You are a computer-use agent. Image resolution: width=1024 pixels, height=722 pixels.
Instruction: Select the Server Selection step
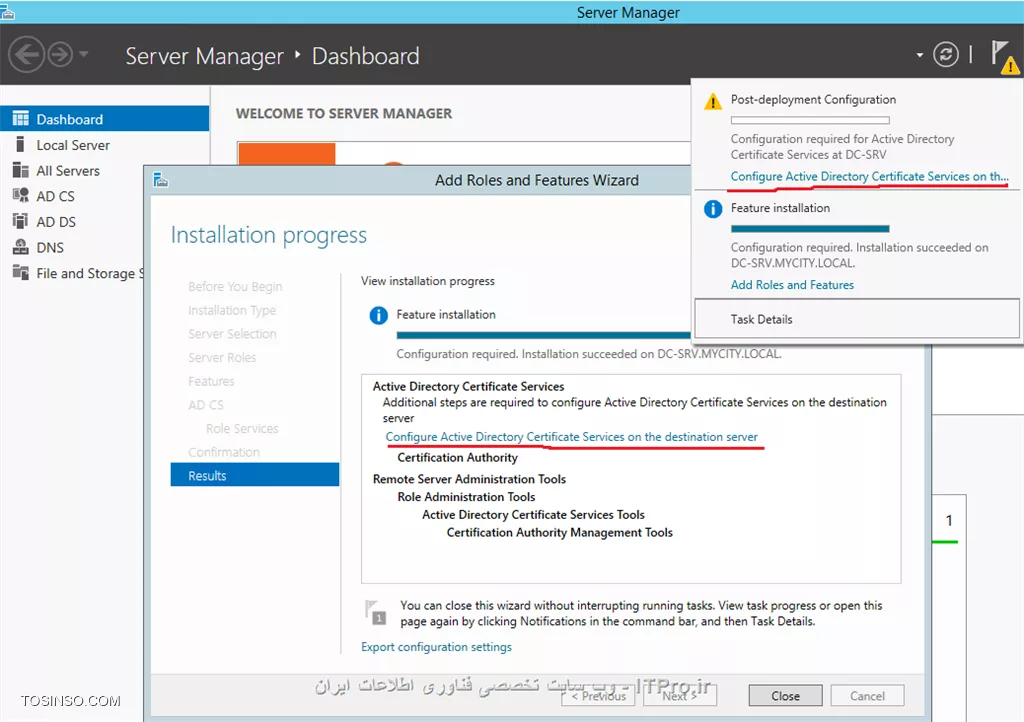232,334
